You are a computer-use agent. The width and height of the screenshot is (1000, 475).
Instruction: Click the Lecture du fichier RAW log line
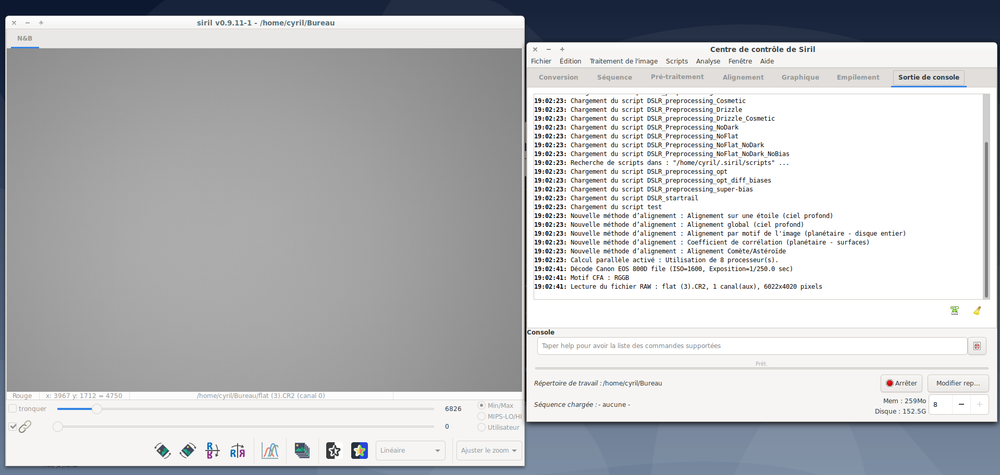pyautogui.click(x=678, y=287)
